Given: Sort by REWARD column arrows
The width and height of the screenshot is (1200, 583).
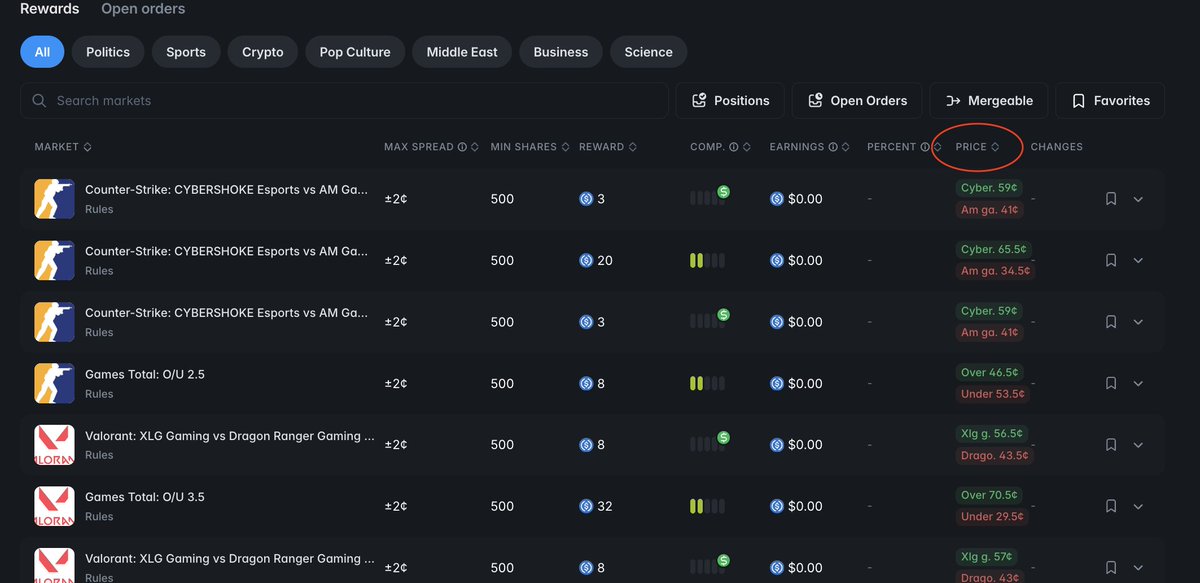Looking at the screenshot, I should coord(633,147).
